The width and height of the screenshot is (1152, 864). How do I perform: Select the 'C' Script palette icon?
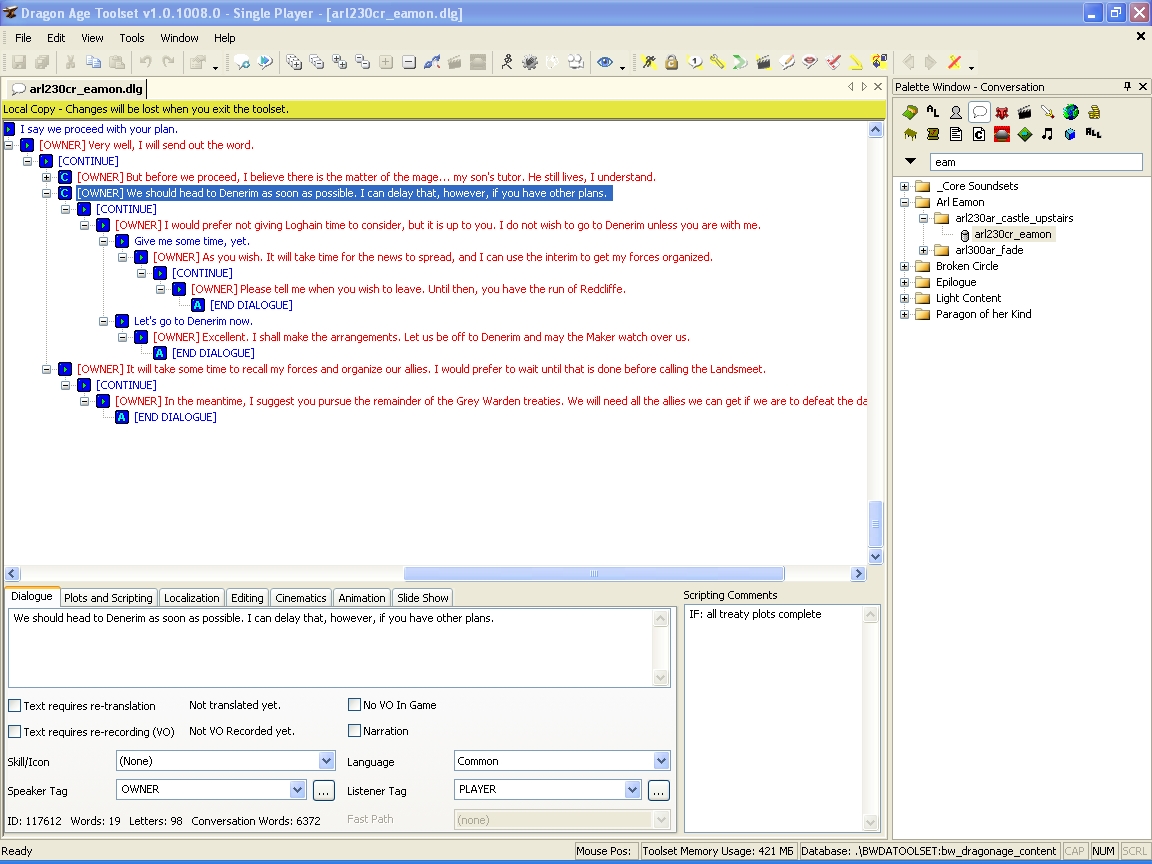point(979,134)
